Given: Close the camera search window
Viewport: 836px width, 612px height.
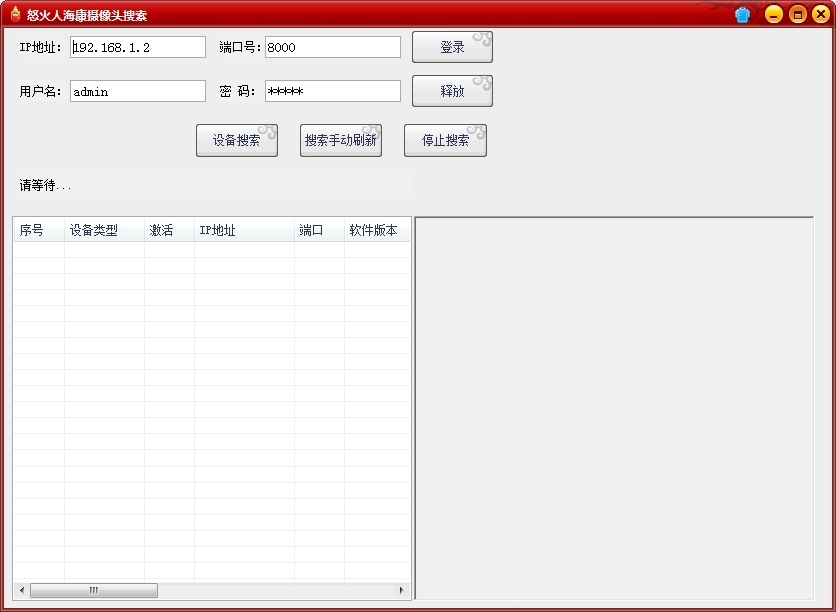Looking at the screenshot, I should pos(821,14).
